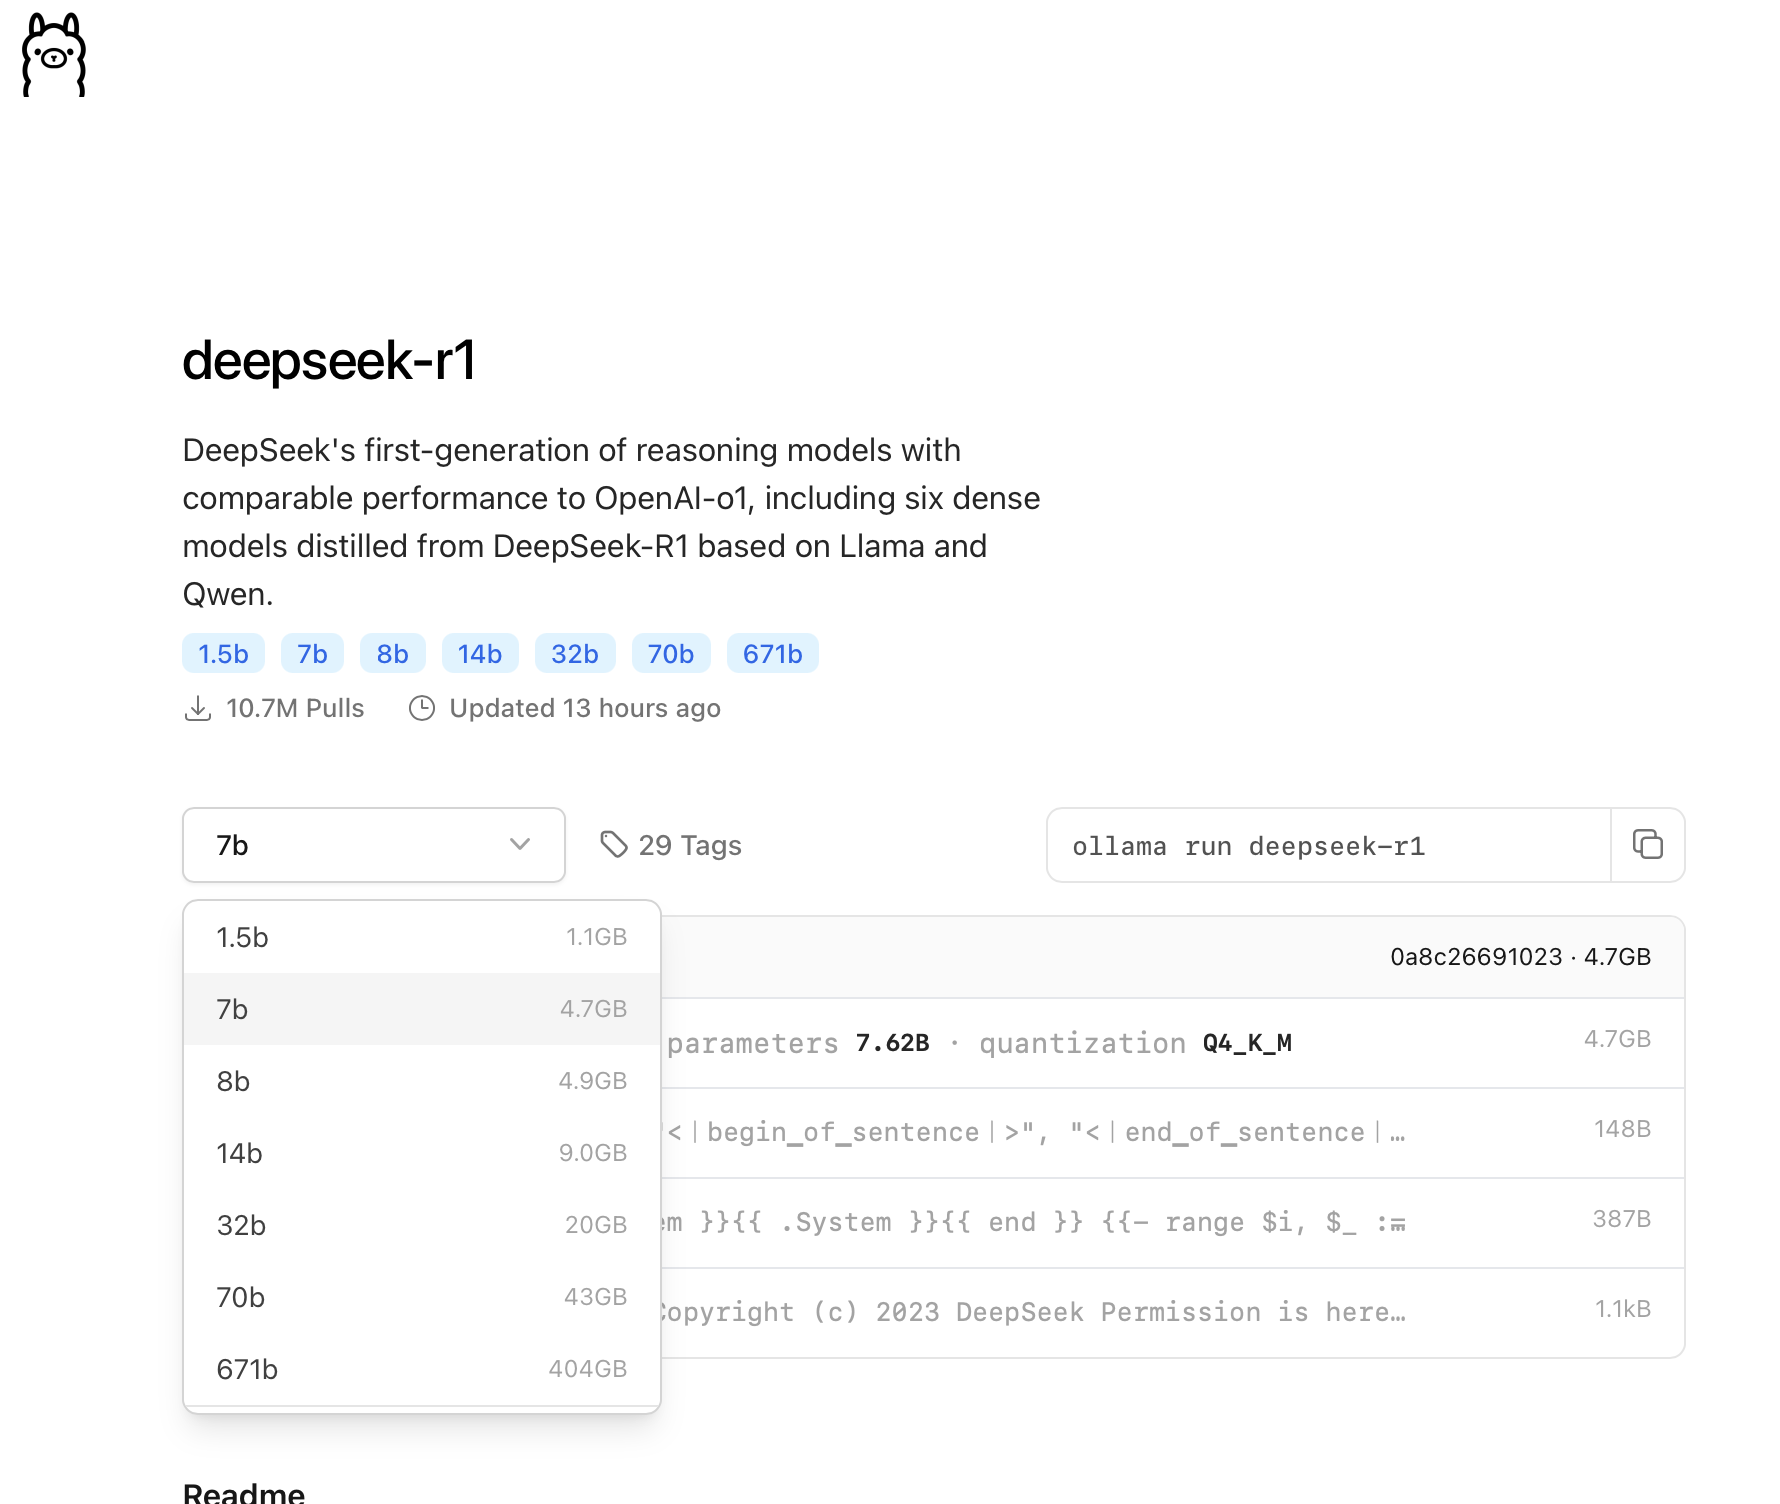Select 1.5b option in dropdown list

422,937
